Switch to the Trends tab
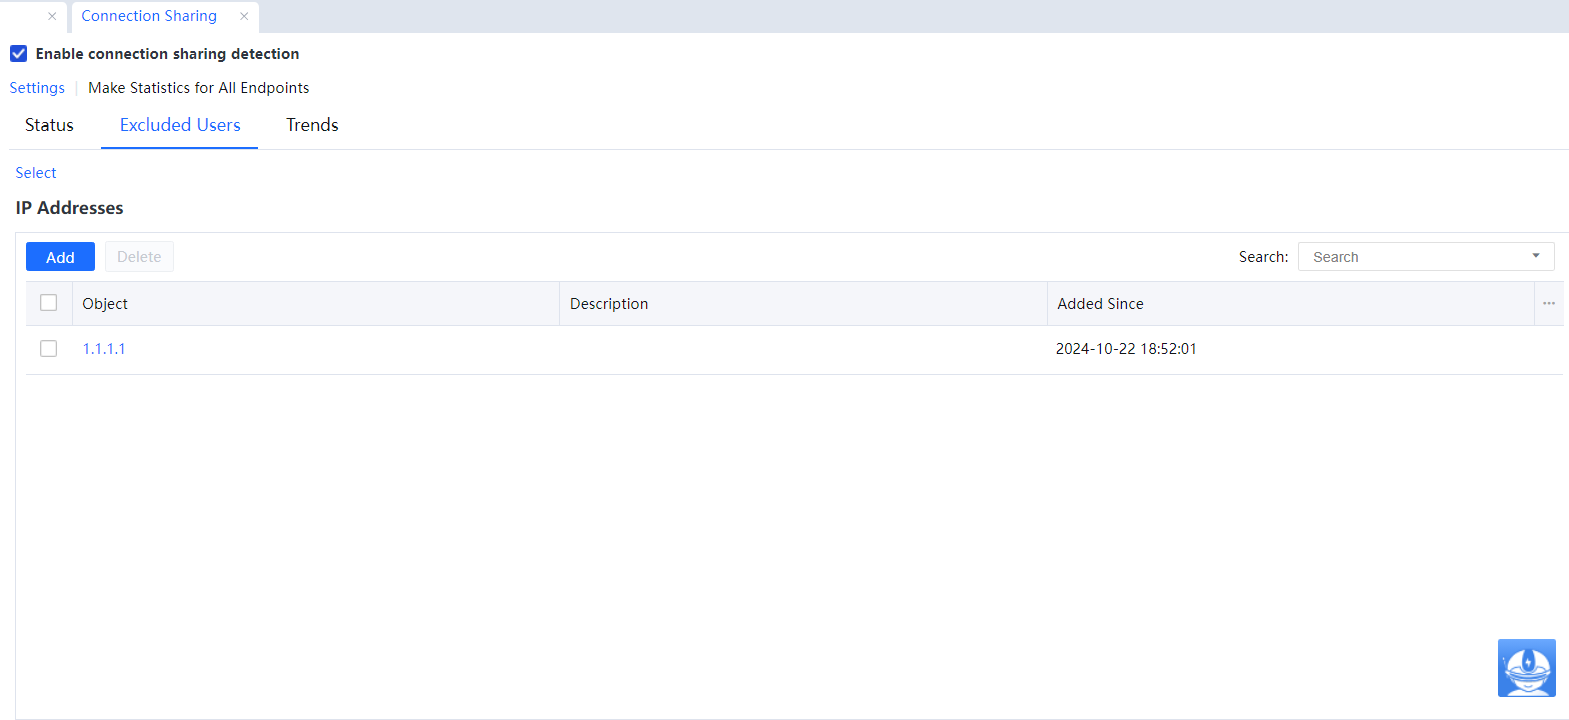Viewport: 1569px width, 720px height. 312,125
